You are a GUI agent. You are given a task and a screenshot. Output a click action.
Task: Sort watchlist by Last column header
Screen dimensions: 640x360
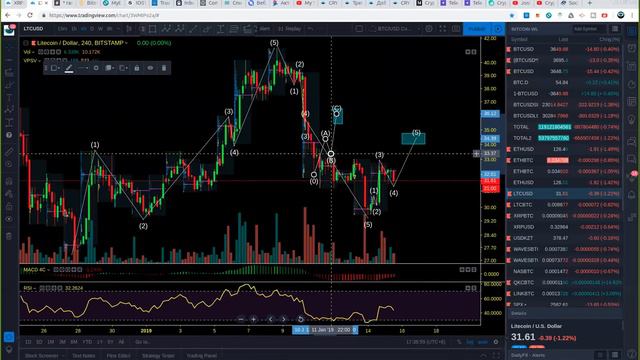pos(563,40)
